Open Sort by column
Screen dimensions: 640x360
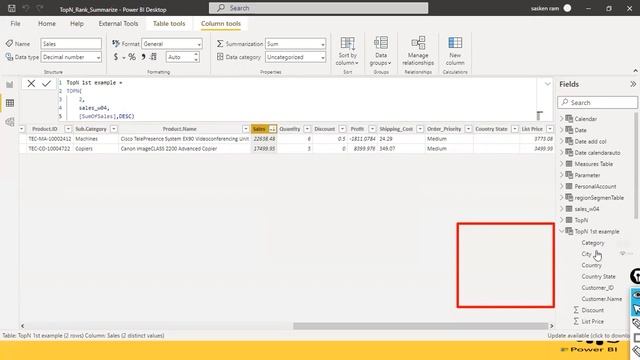coord(347,51)
